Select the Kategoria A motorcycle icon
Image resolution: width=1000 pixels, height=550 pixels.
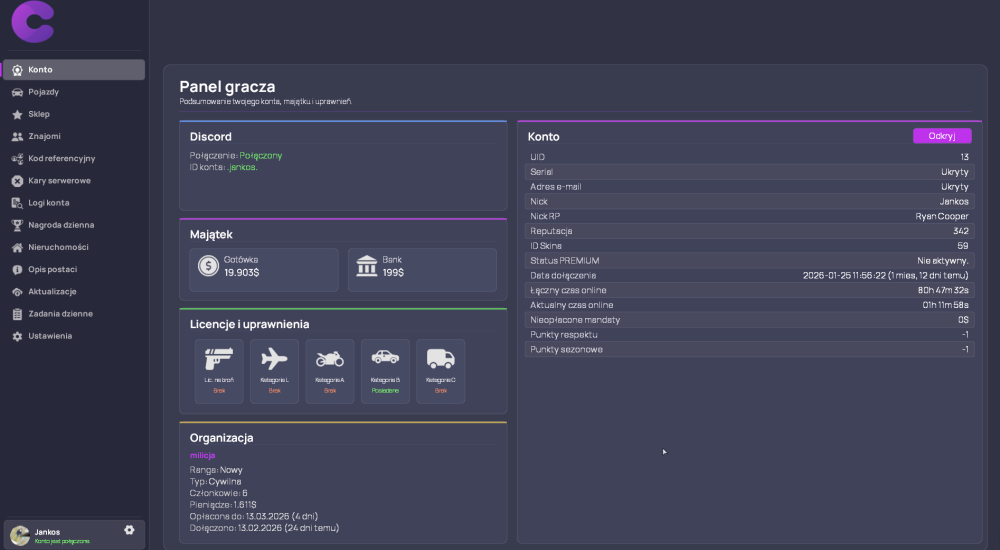coord(330,359)
